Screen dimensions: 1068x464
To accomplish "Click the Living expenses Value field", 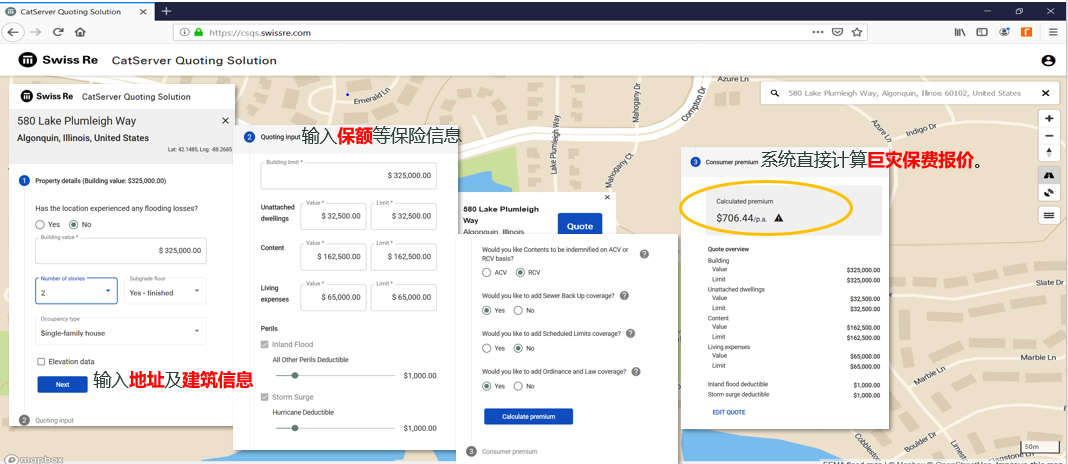I will (333, 297).
